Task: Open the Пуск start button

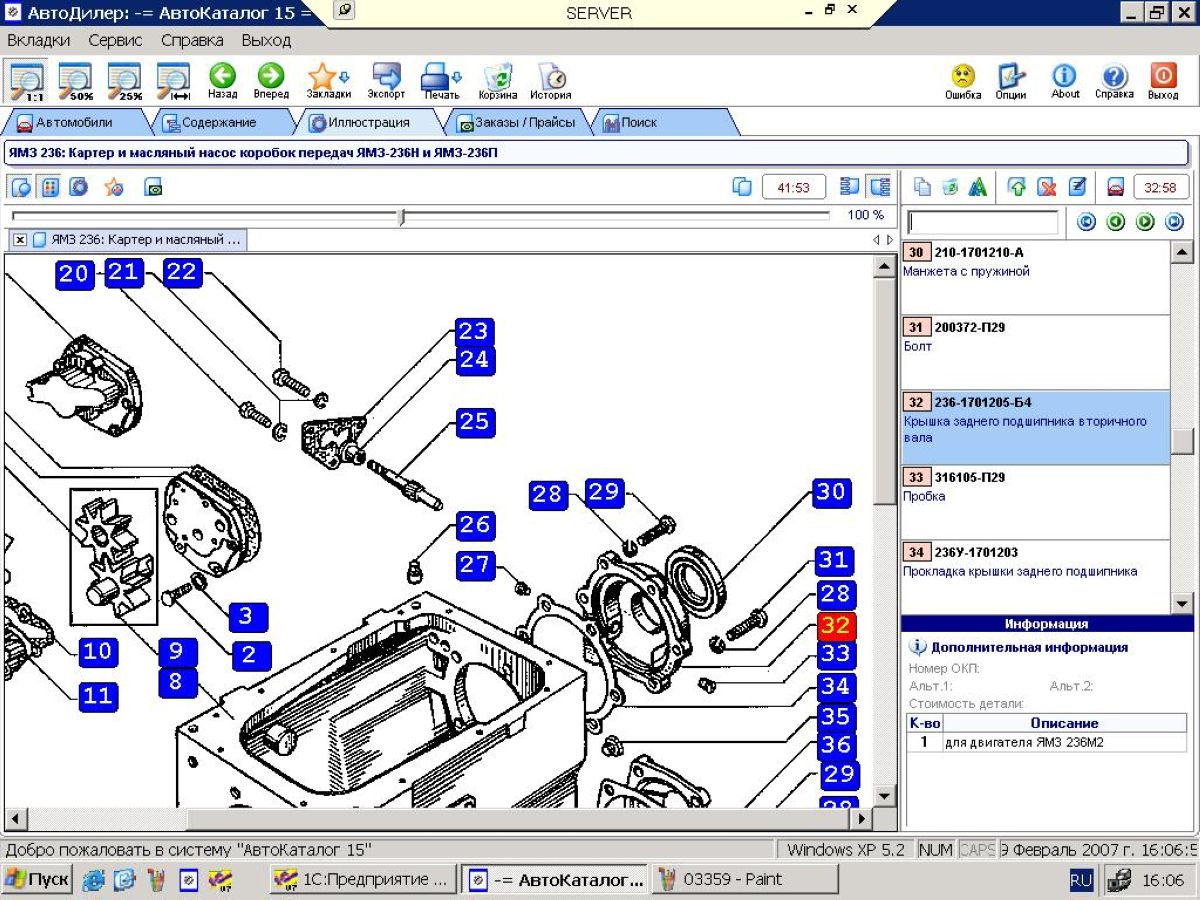Action: click(x=38, y=880)
